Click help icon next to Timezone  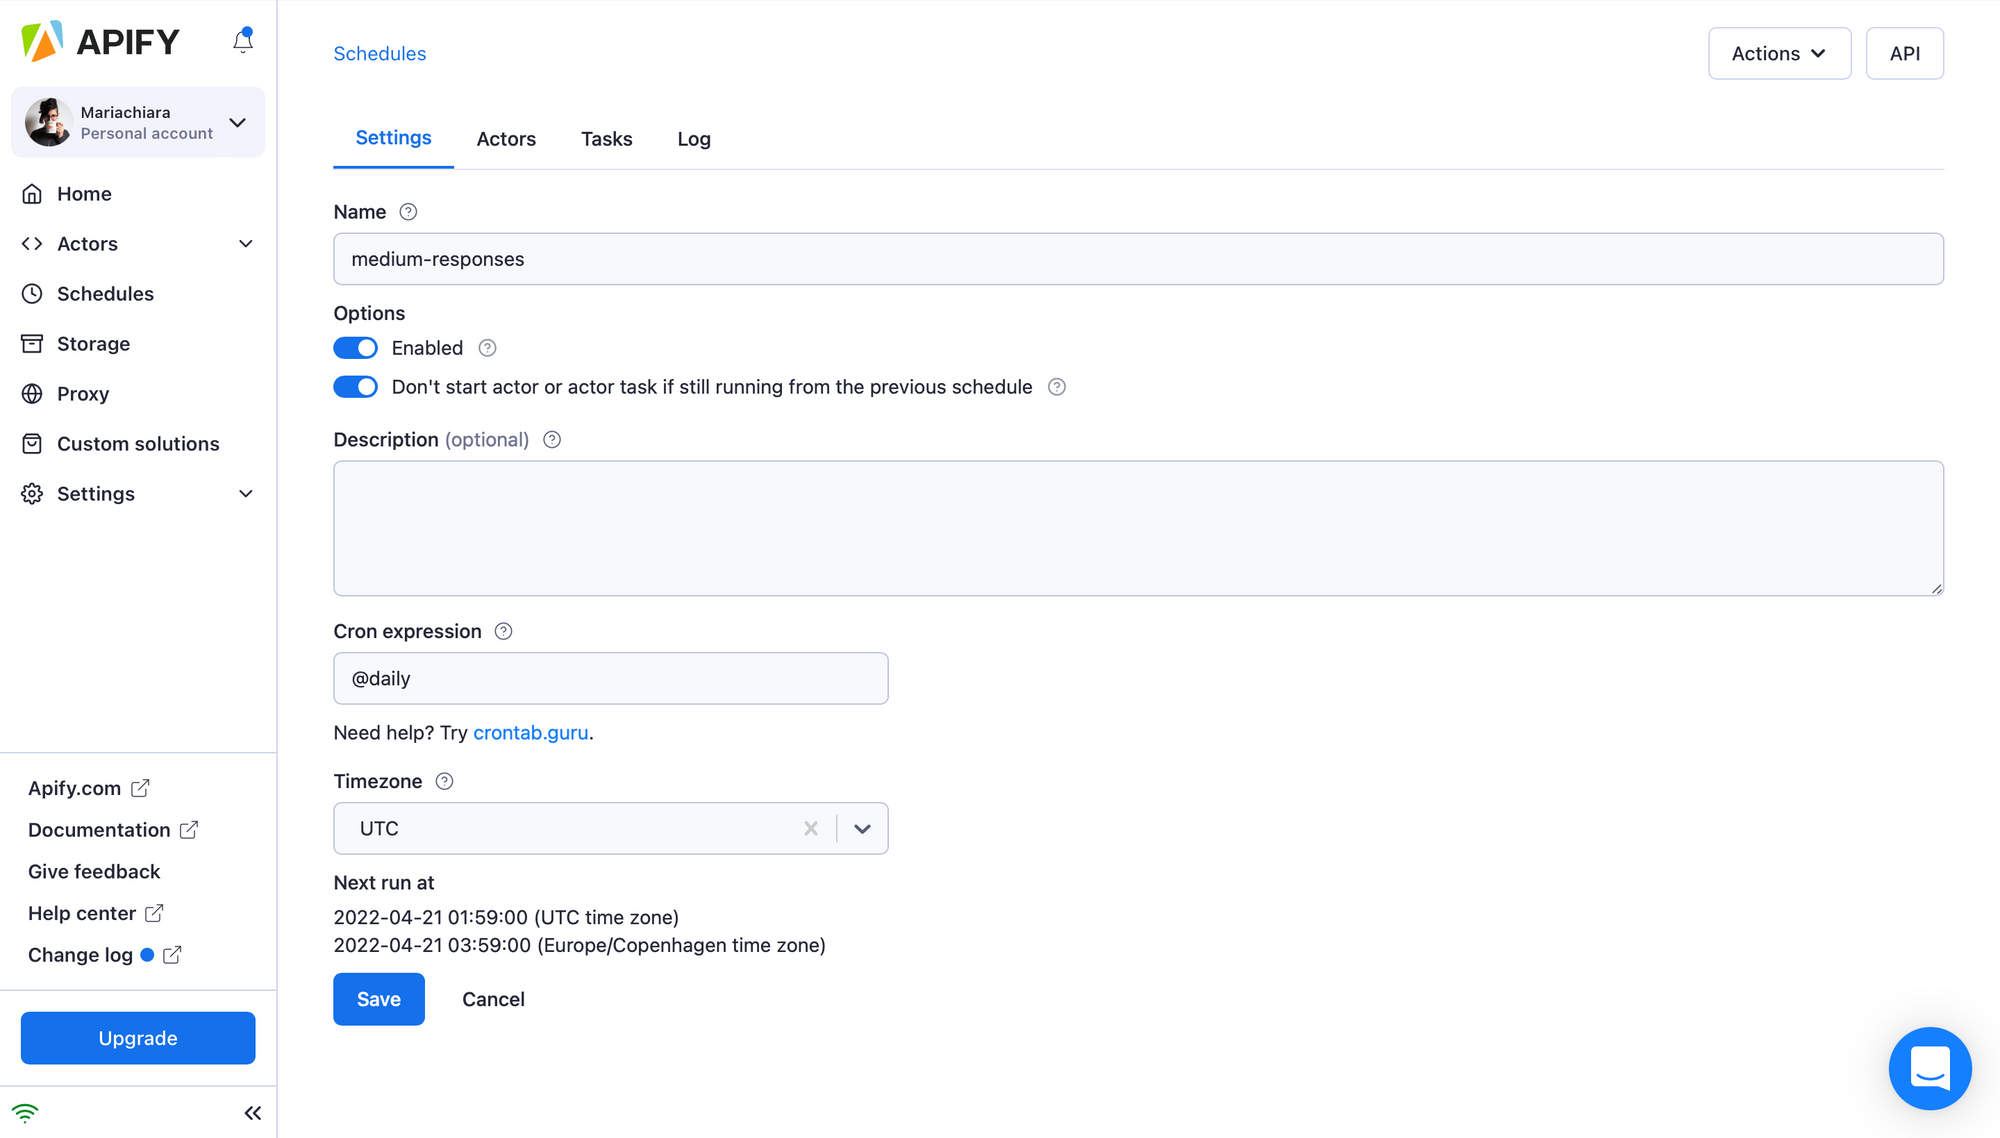[445, 781]
